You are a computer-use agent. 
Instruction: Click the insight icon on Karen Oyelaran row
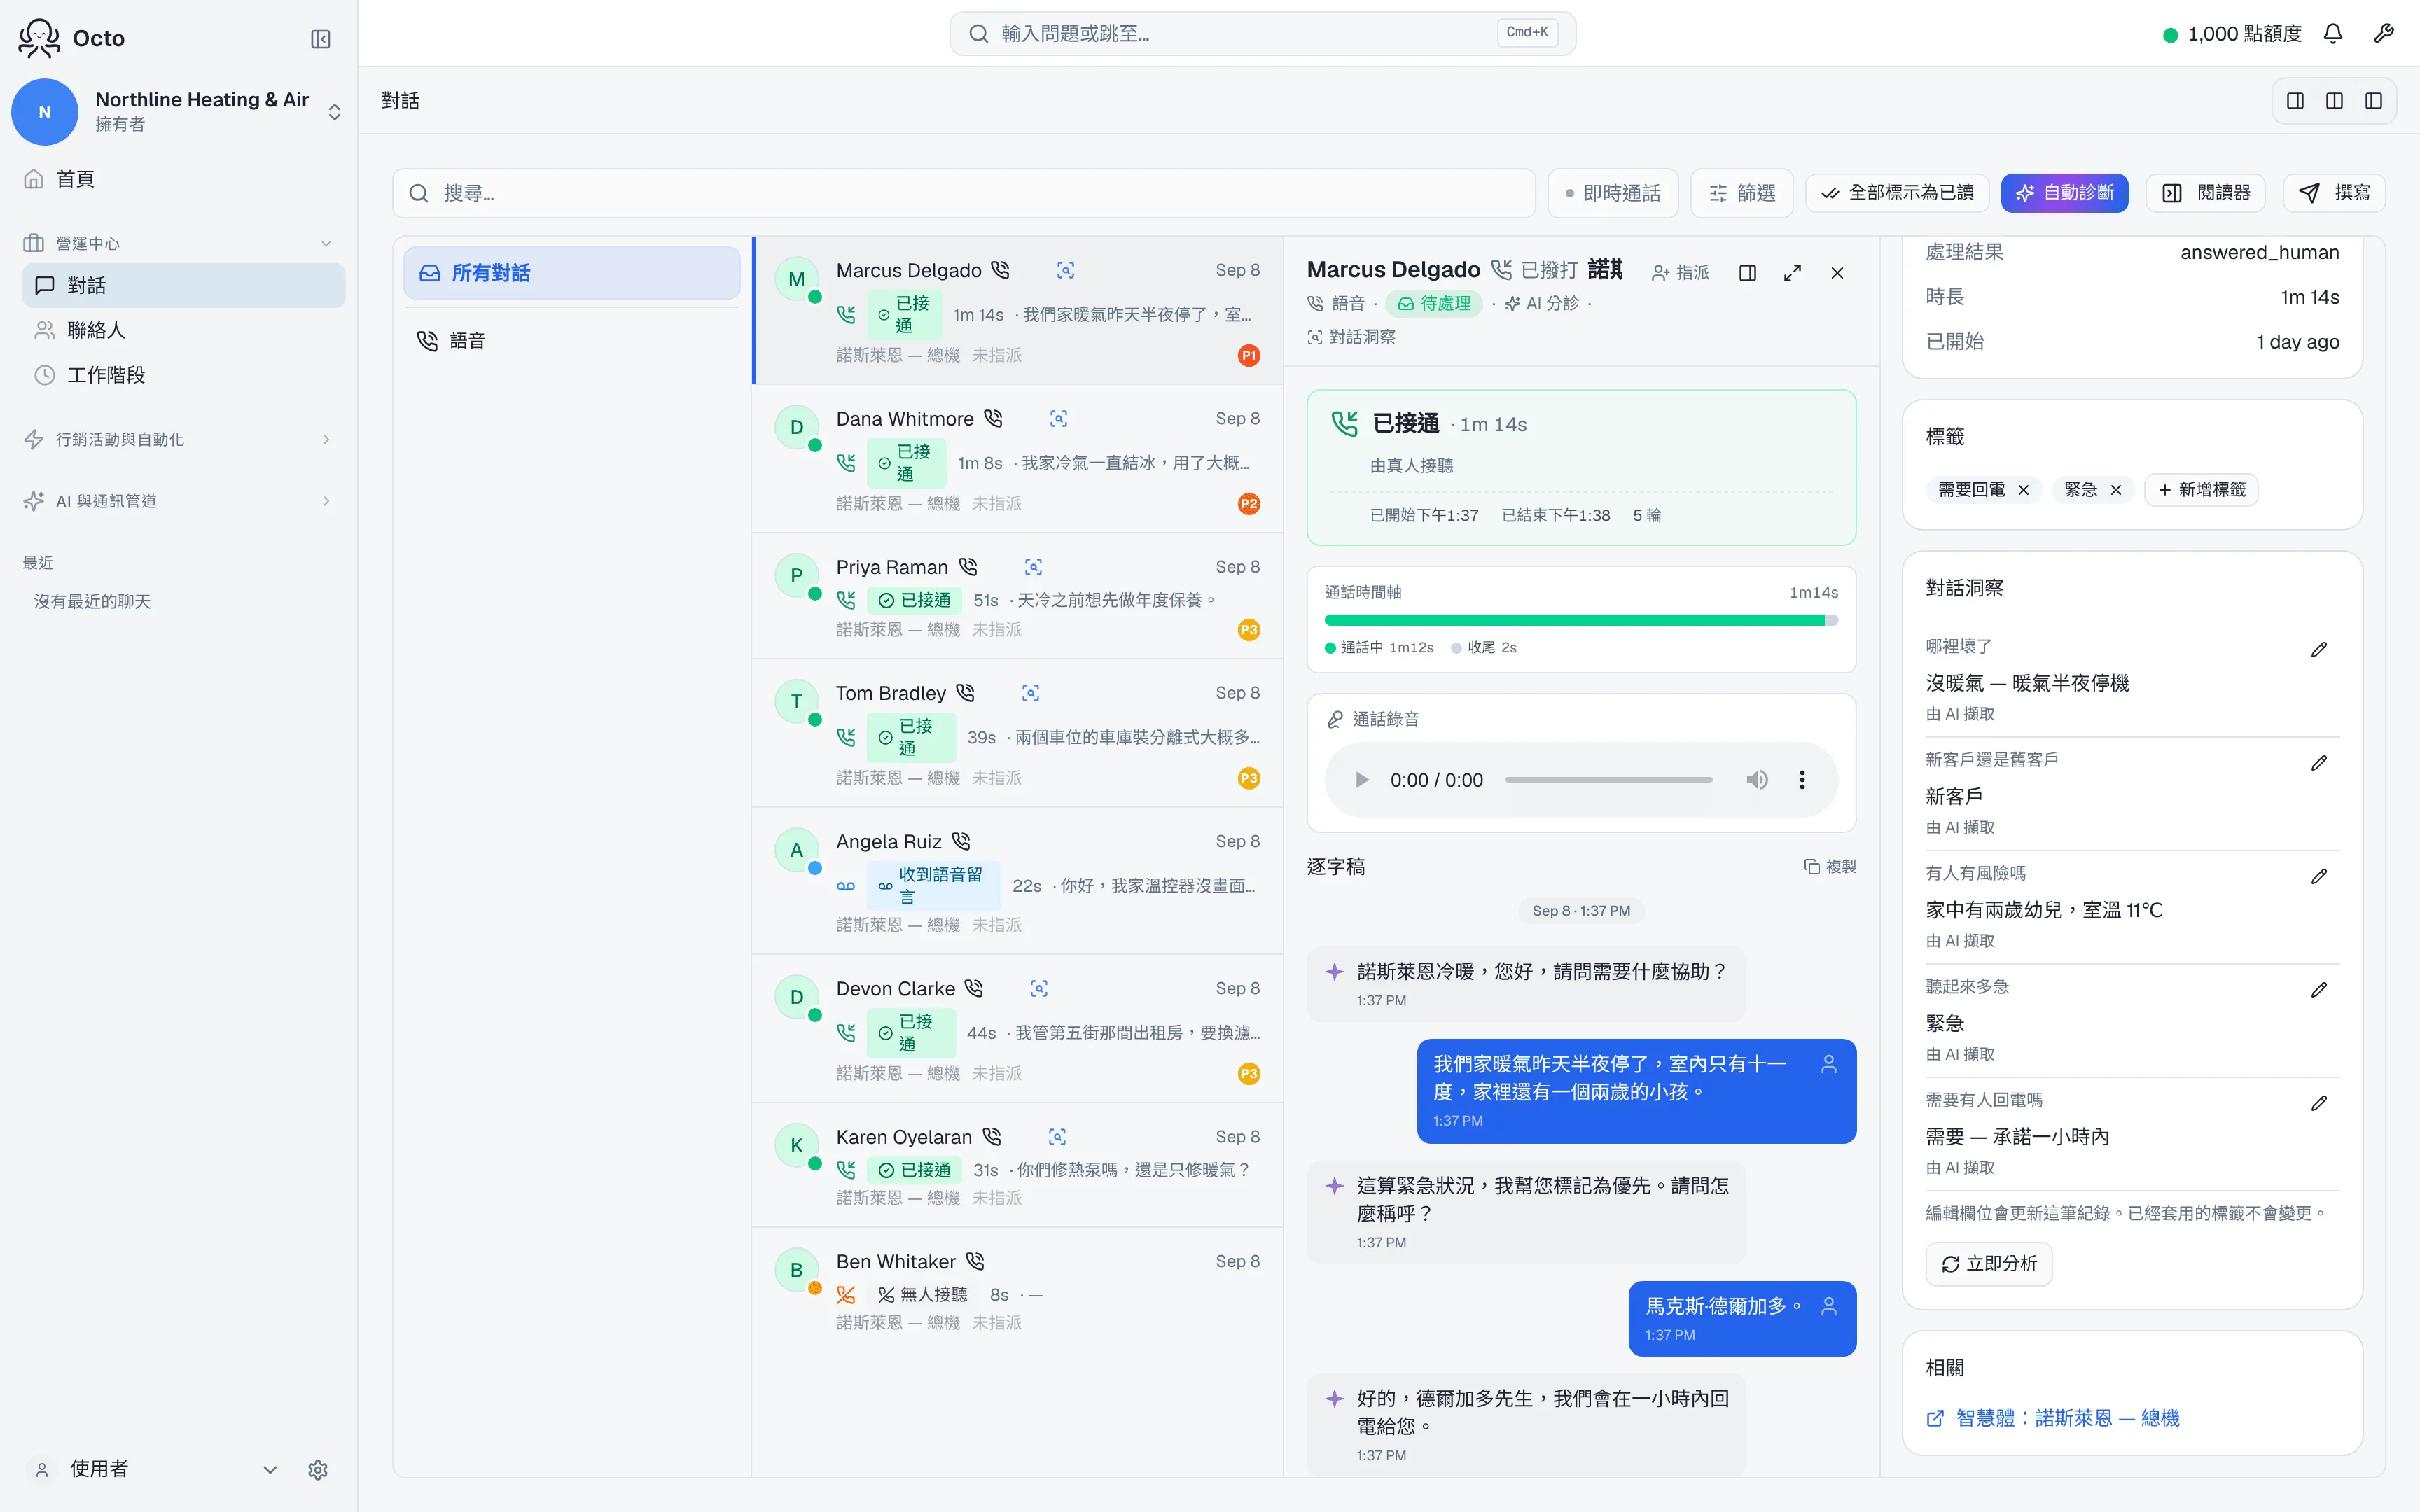(x=1057, y=1137)
